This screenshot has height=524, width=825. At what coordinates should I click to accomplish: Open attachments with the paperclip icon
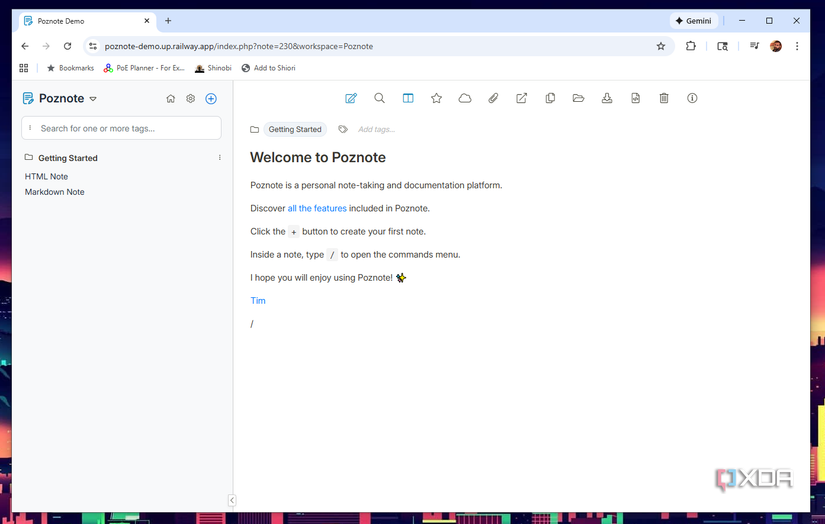pyautogui.click(x=493, y=98)
